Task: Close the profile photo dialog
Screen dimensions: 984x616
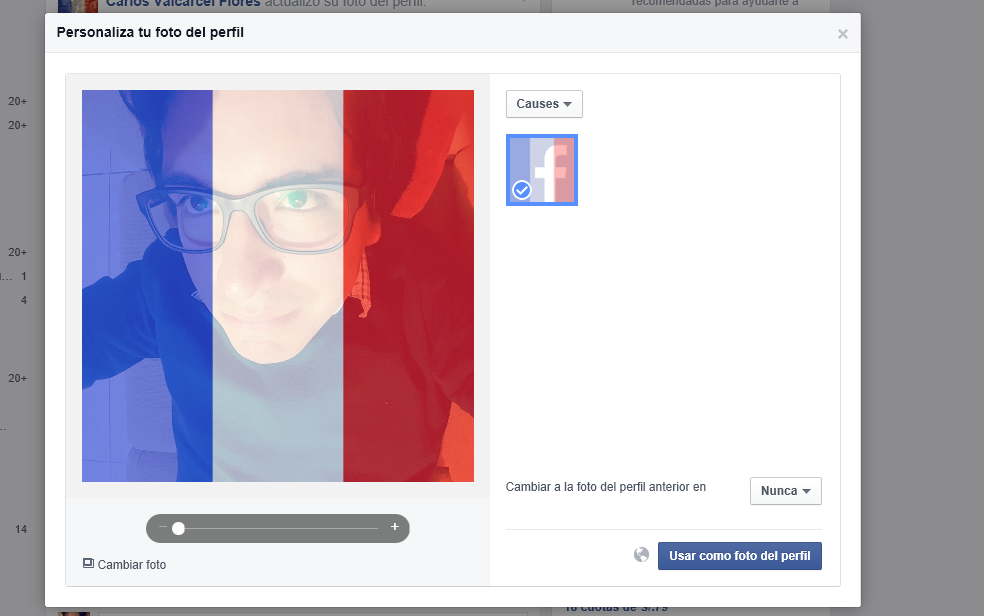Action: pos(843,34)
